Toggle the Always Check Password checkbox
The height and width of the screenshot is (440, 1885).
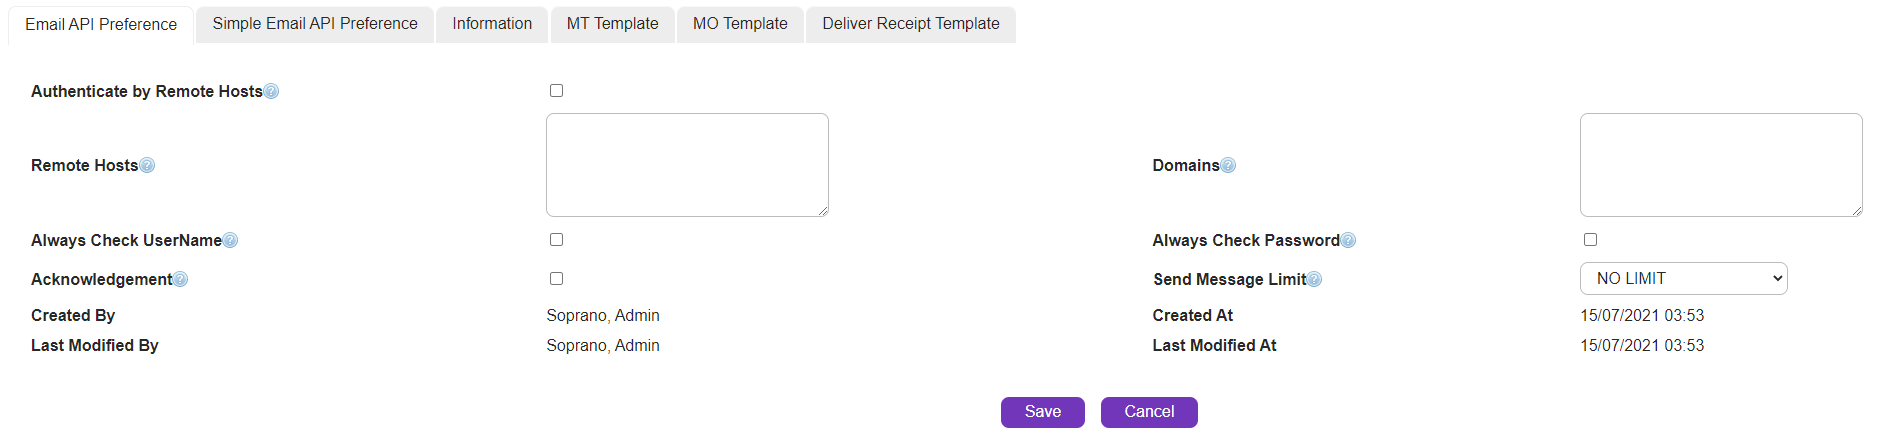1590,240
